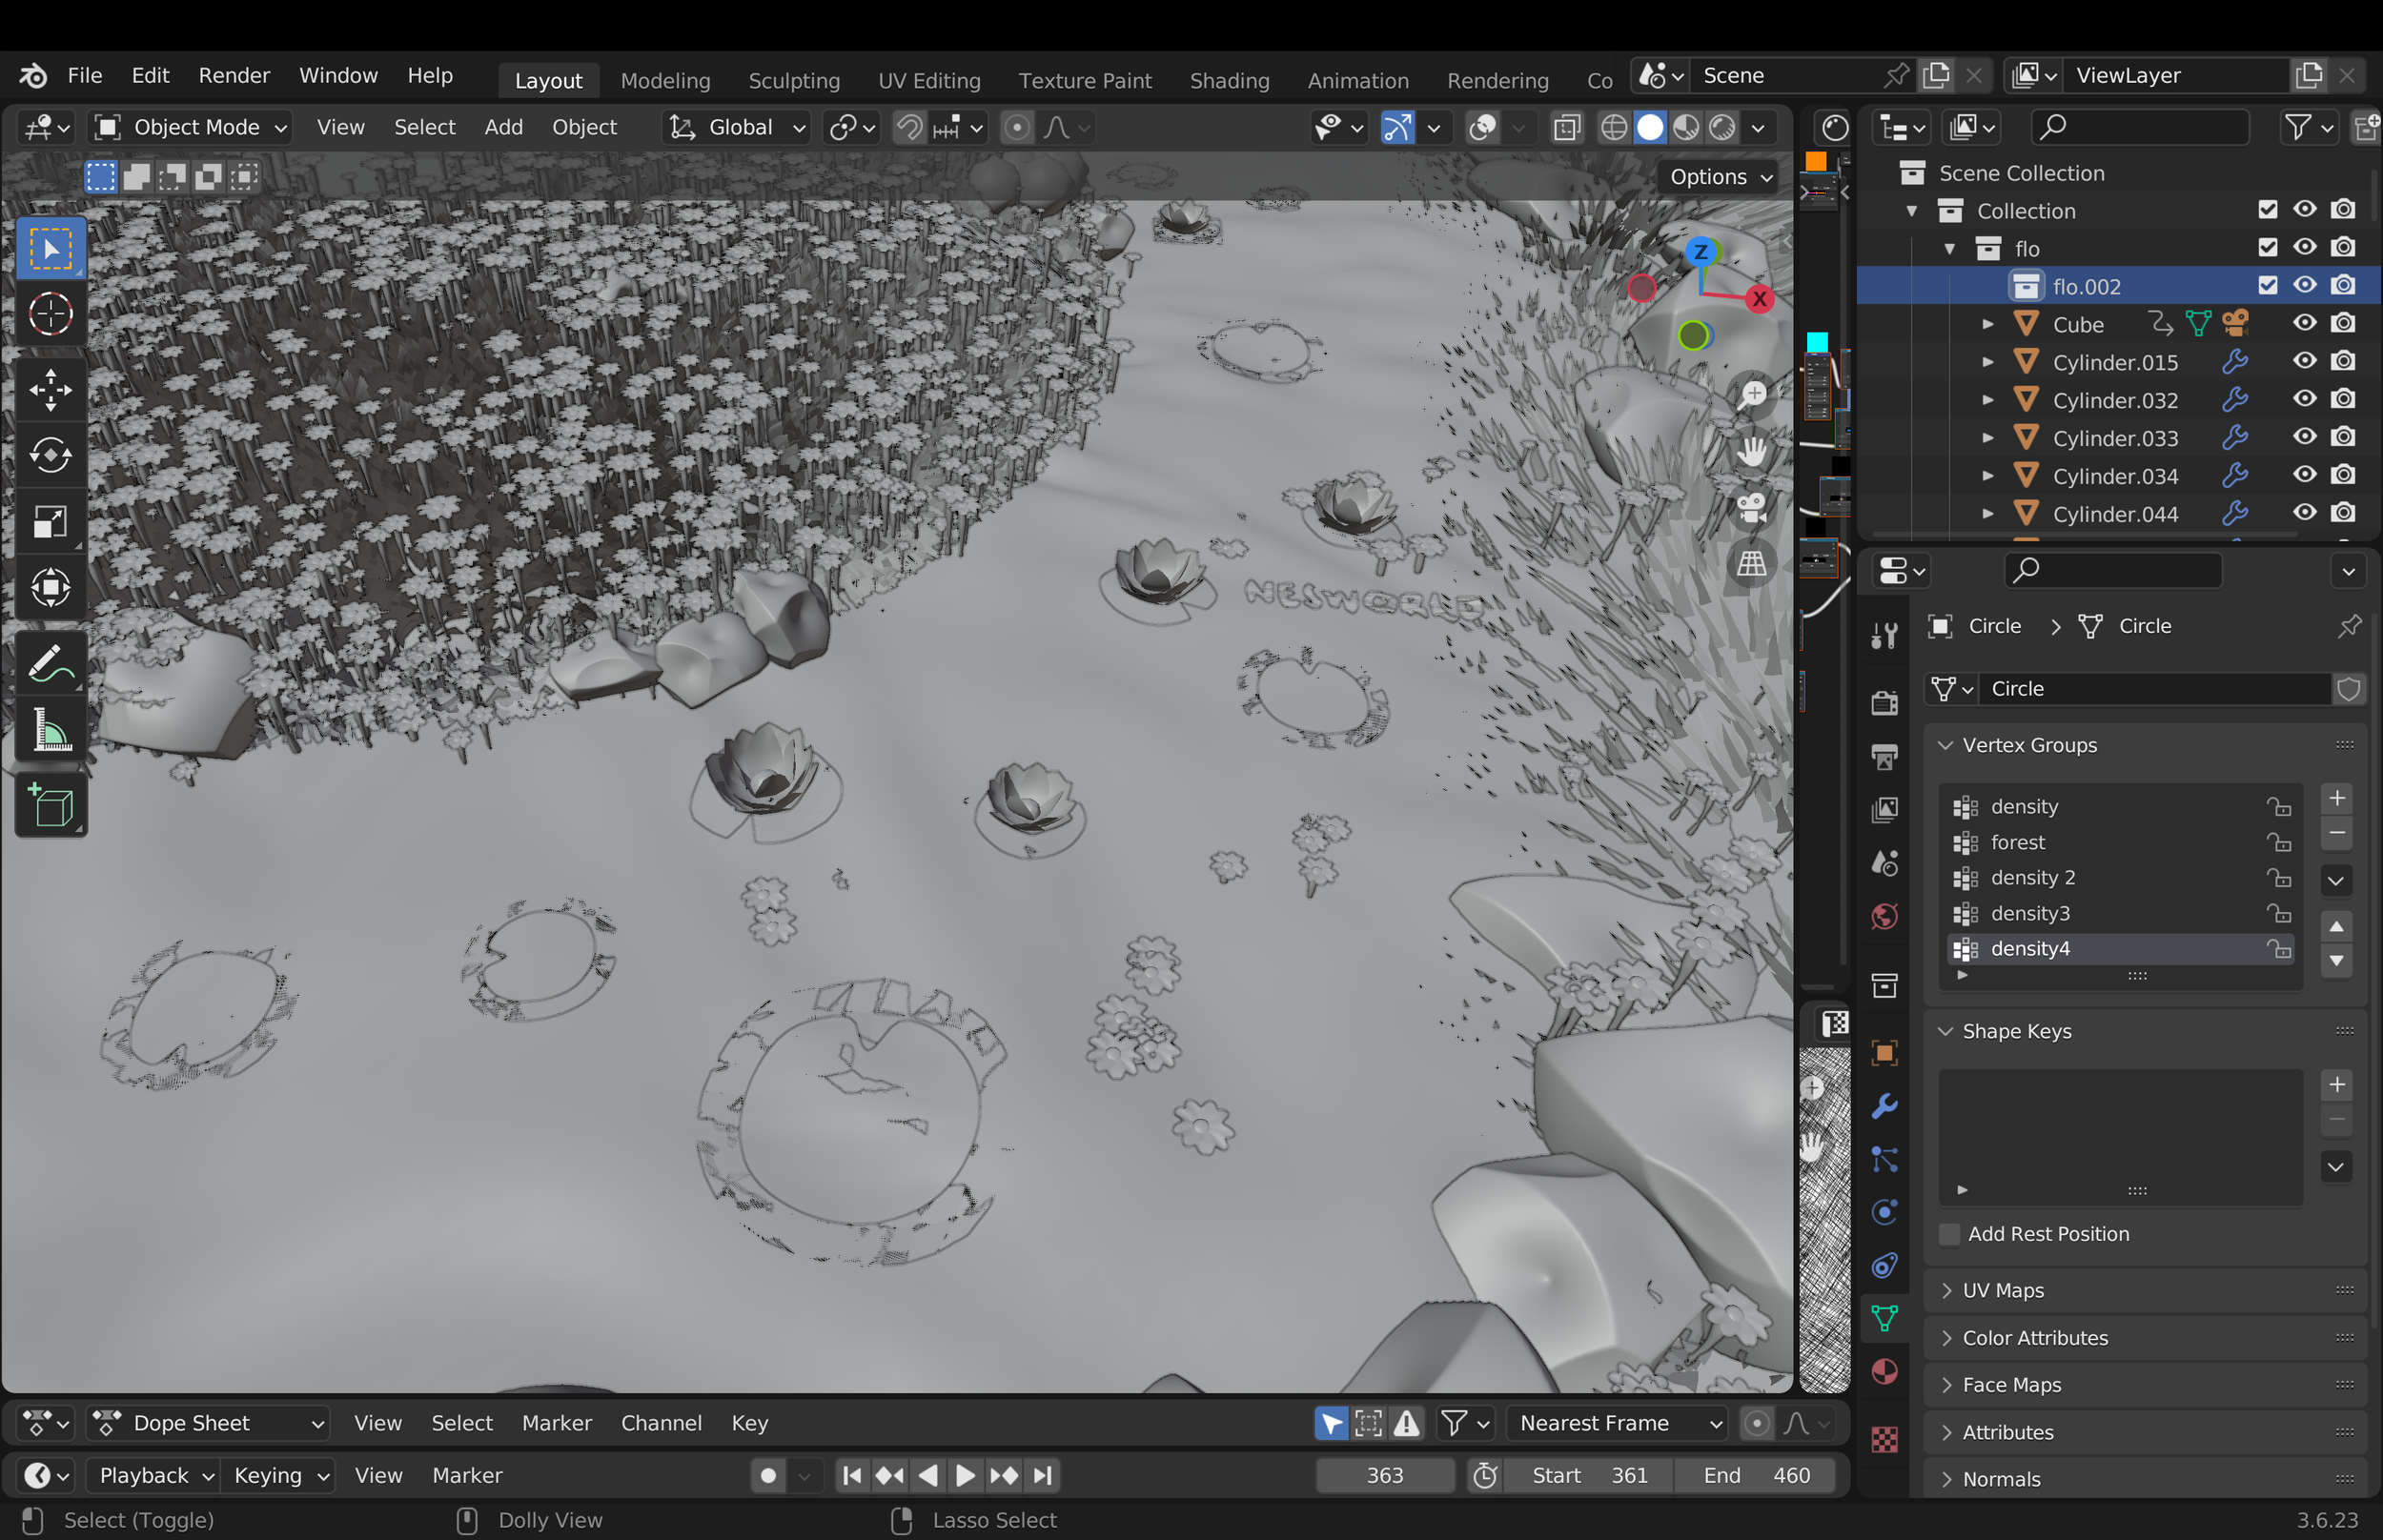Screen dimensions: 2383x1540
Task: Switch to the Shading workspace tab
Action: coord(1229,80)
